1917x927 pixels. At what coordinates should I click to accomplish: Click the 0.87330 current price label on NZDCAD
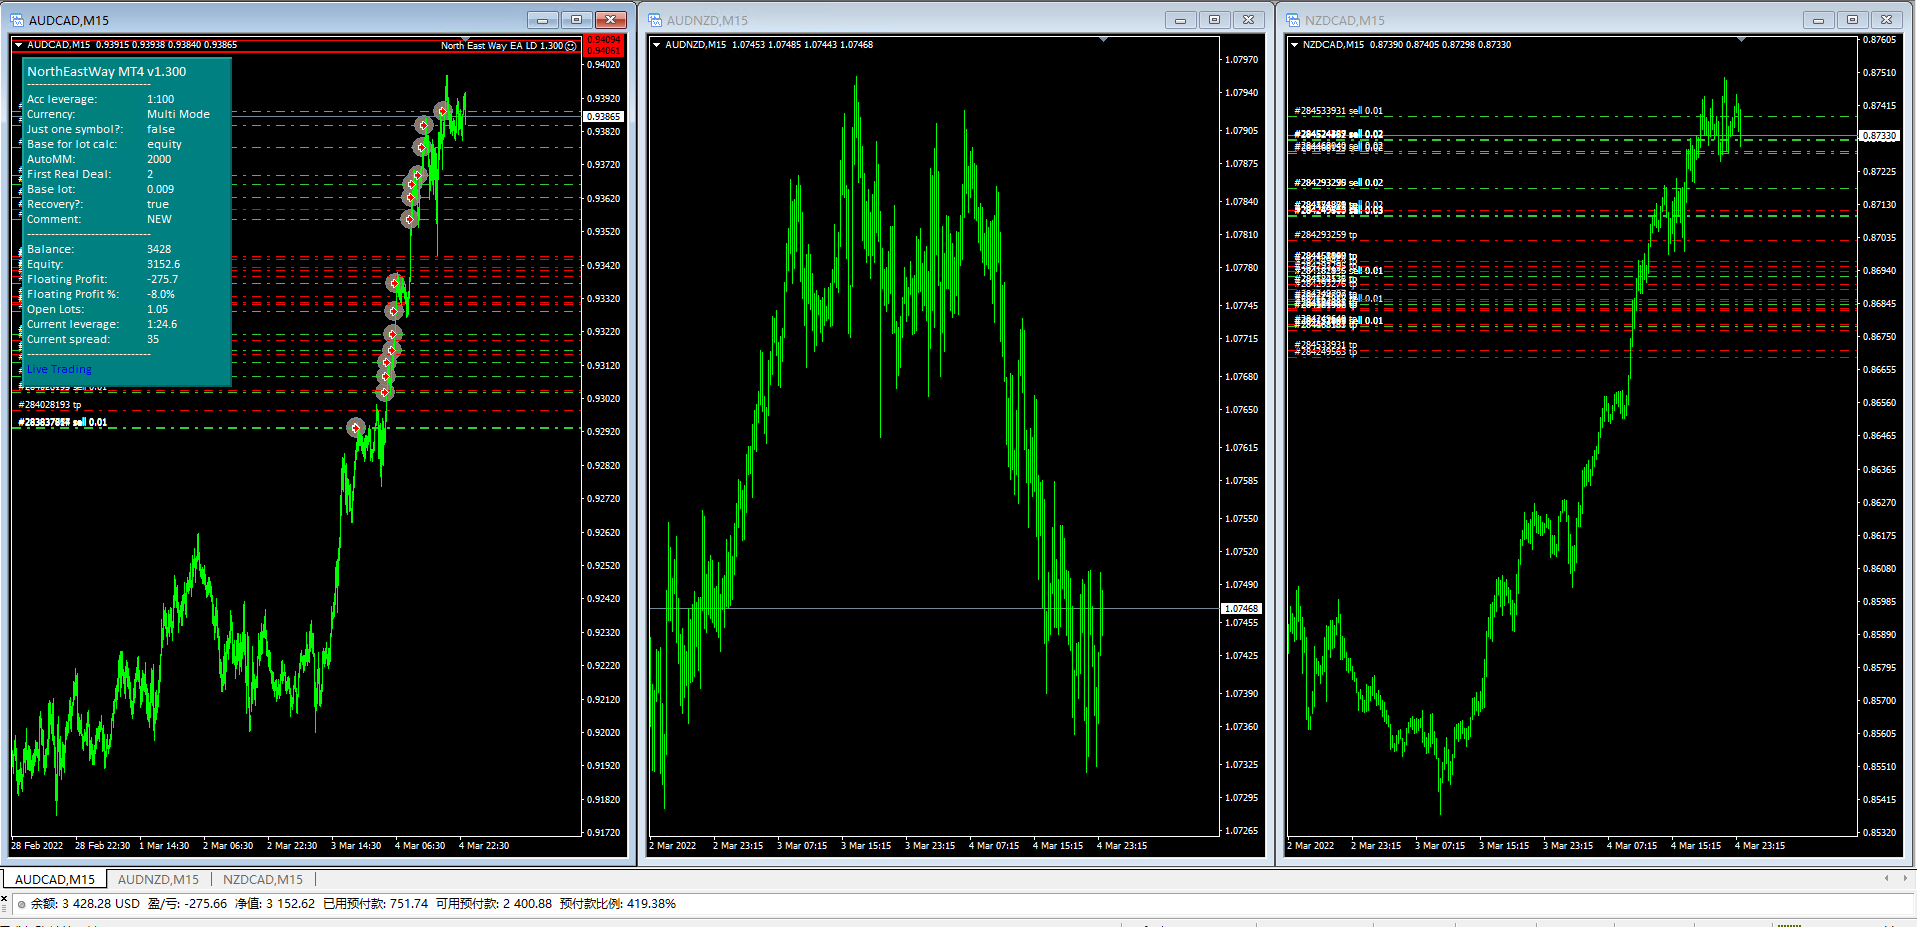(x=1880, y=136)
